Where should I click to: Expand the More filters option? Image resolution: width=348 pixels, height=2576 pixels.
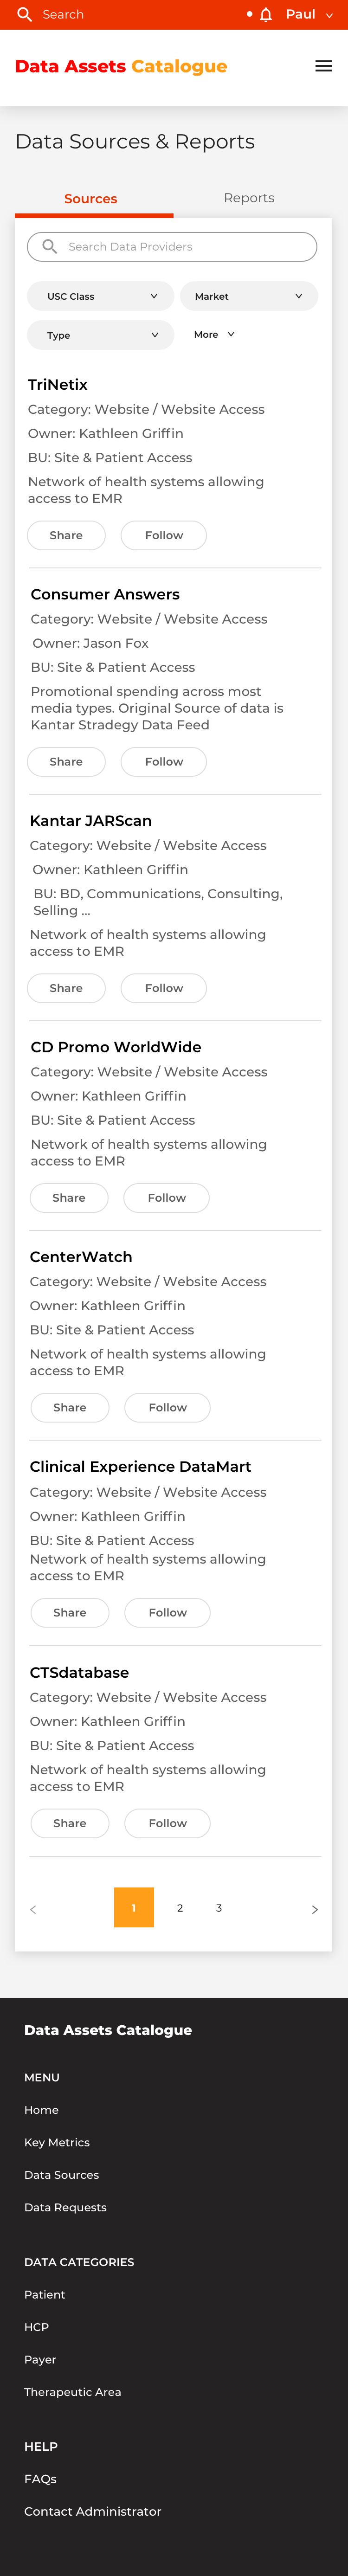pyautogui.click(x=214, y=334)
